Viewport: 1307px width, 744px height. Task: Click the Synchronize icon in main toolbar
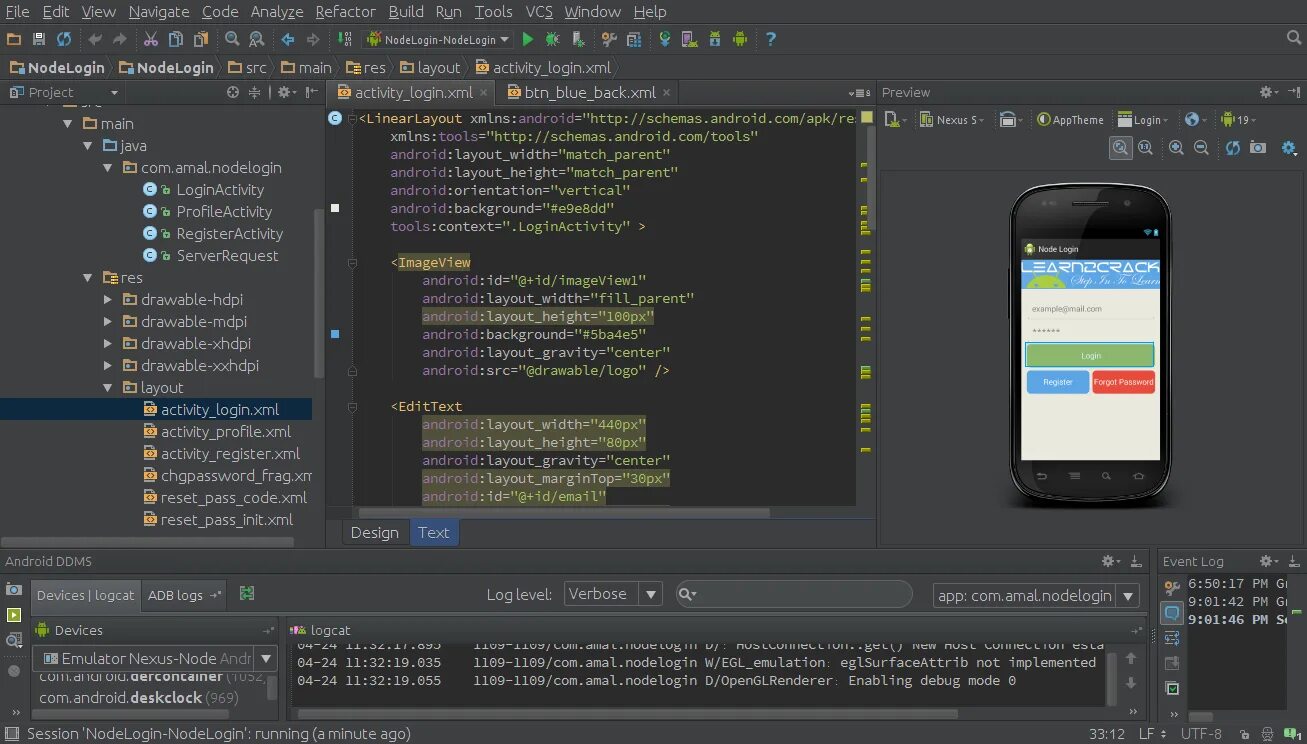[64, 39]
